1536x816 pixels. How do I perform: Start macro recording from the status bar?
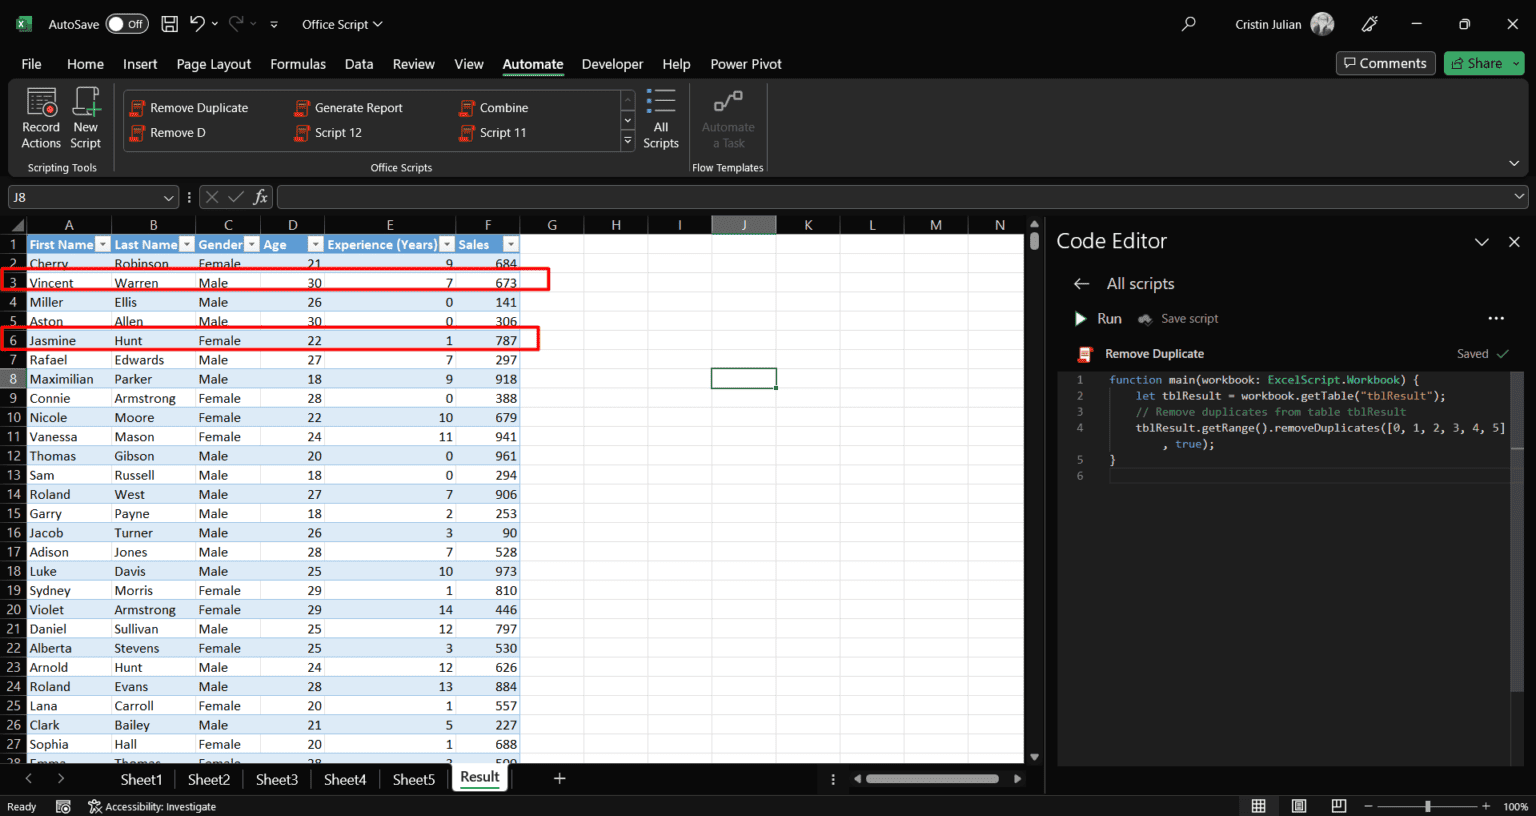(63, 806)
